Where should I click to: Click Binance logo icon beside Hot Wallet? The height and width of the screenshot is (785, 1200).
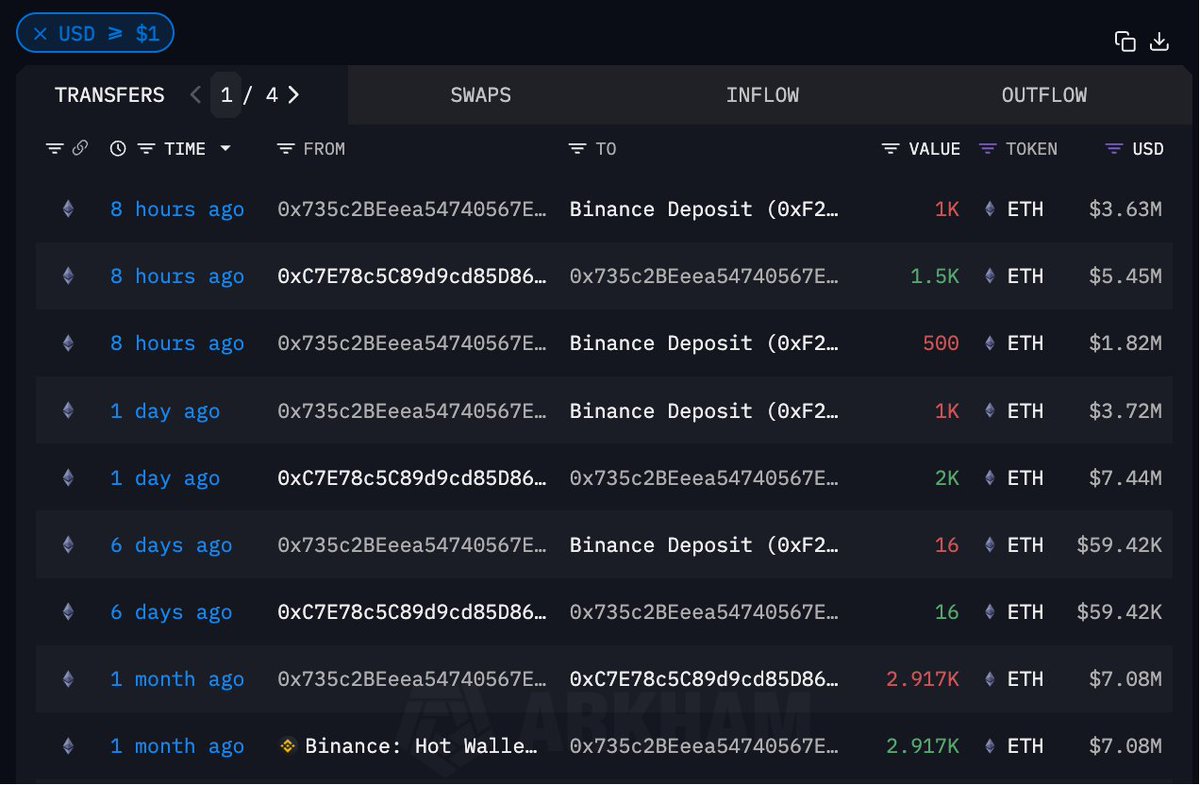pos(288,746)
